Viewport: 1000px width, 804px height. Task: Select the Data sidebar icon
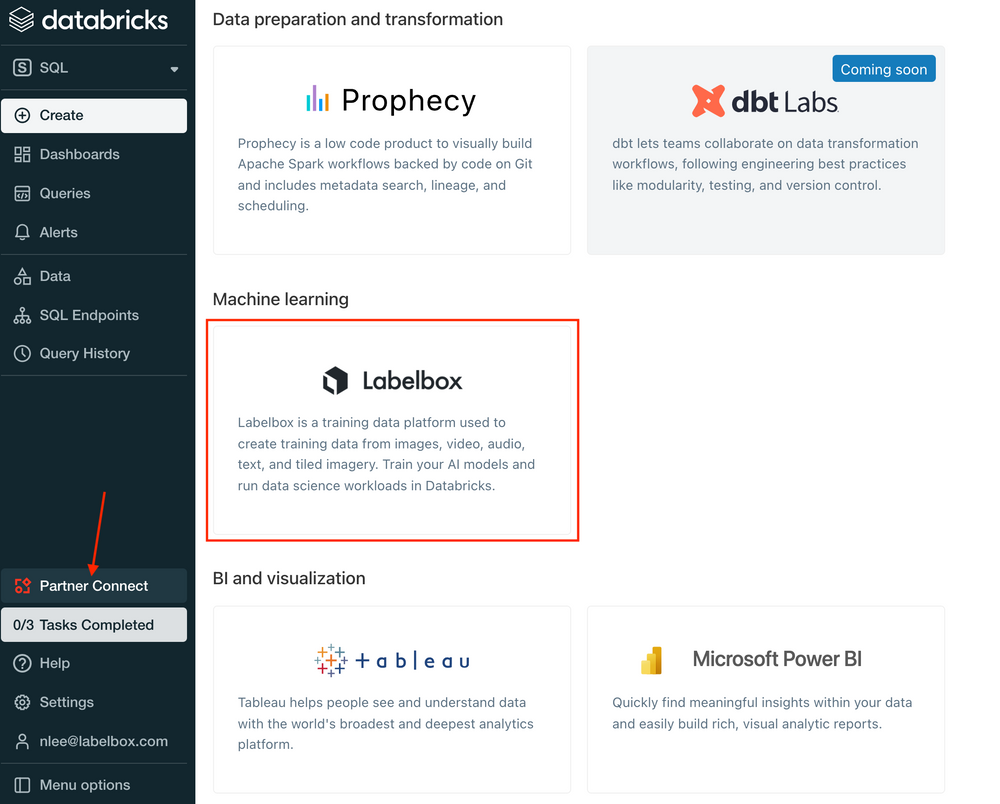(x=22, y=276)
